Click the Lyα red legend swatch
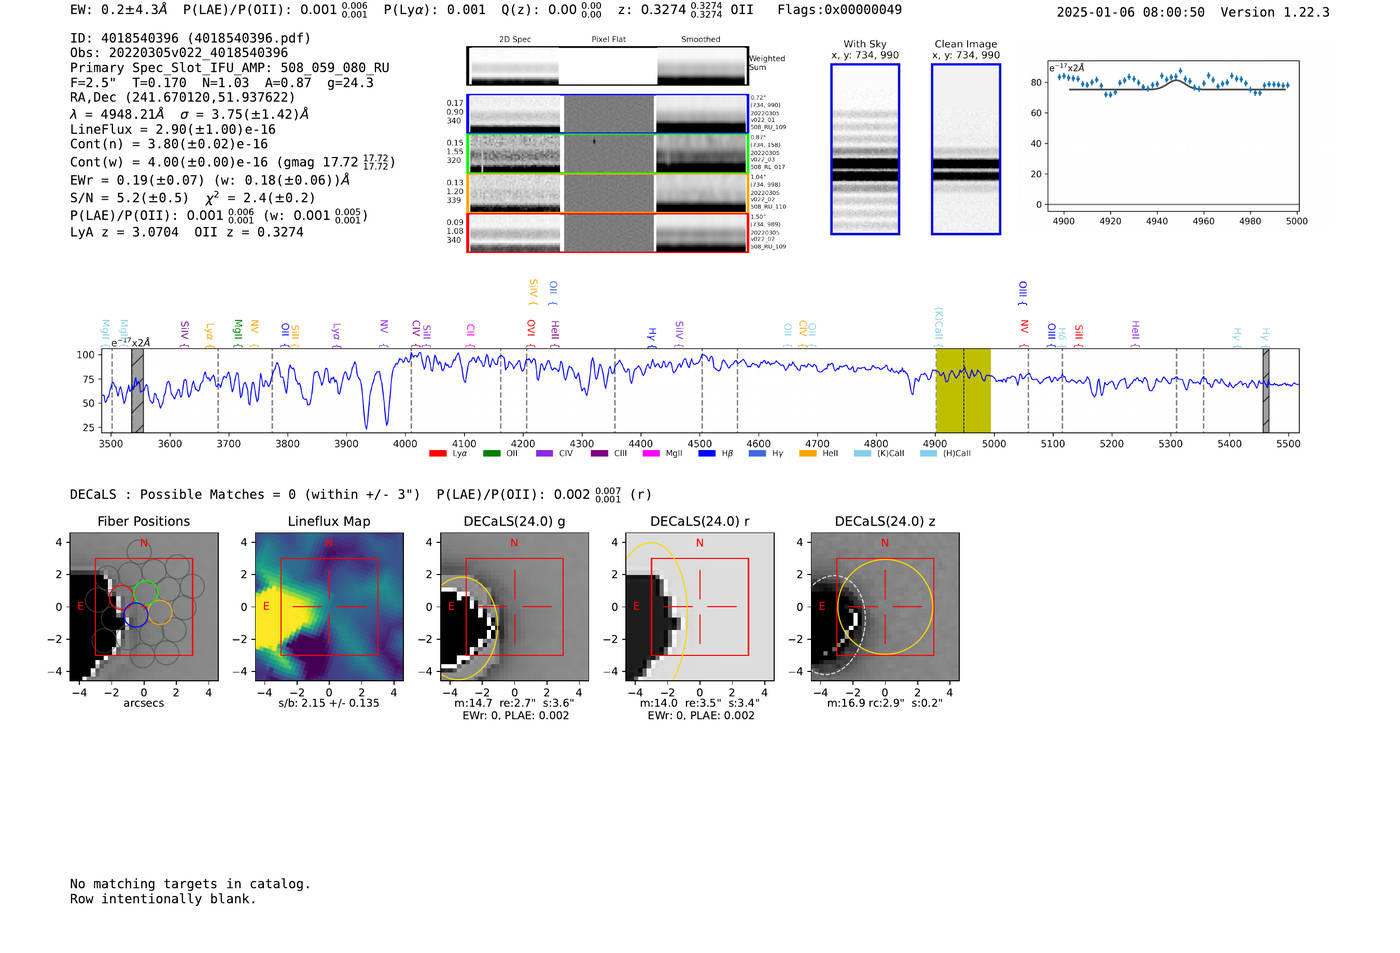The image size is (1400, 953). [x=437, y=453]
